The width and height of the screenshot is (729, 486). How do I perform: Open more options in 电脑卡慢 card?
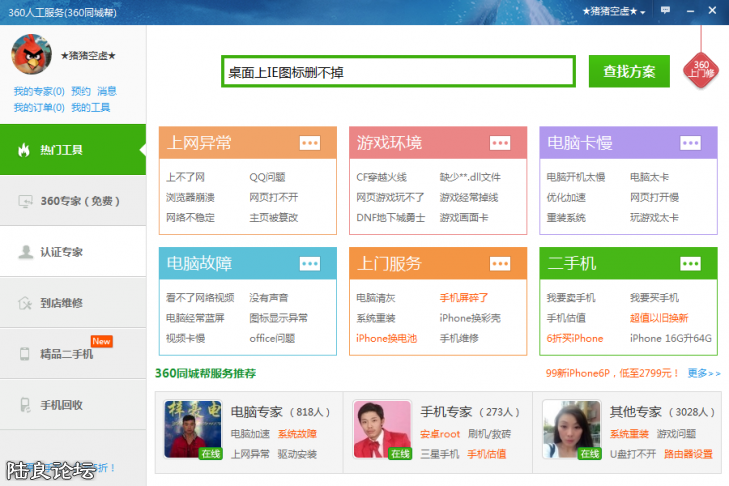690,143
